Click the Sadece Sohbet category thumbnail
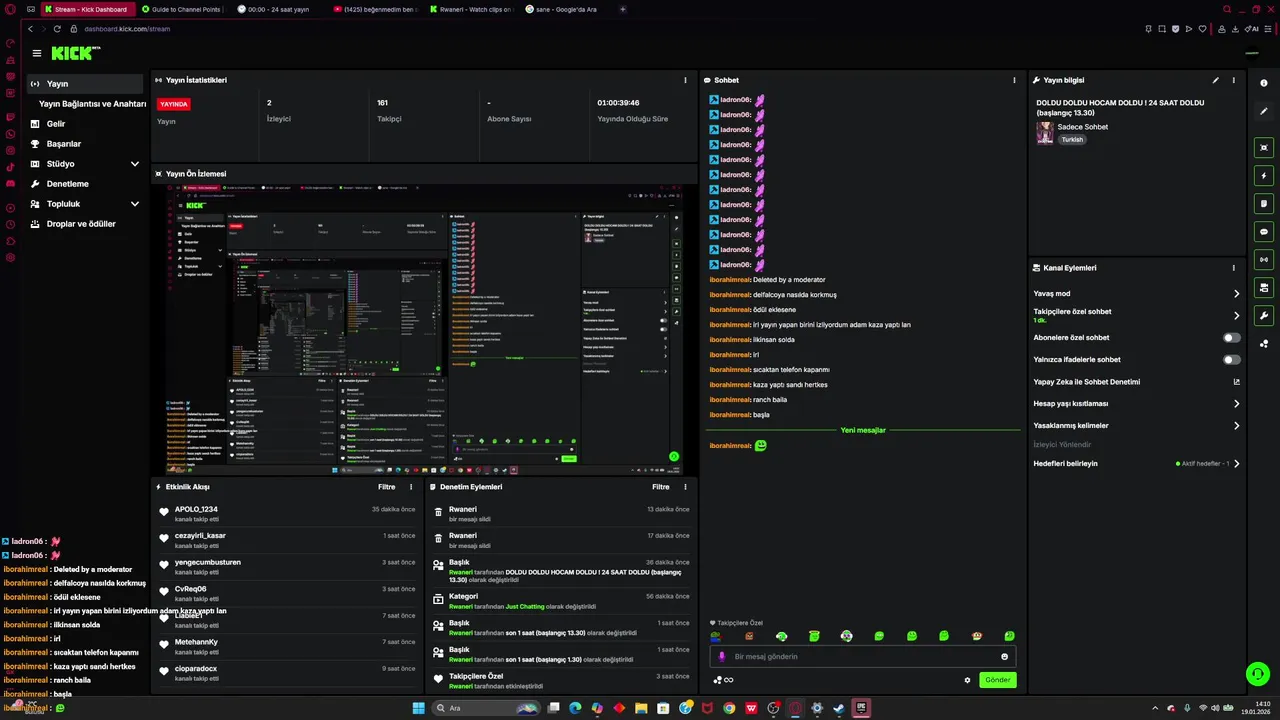Viewport: 1280px width, 720px height. pos(1045,133)
